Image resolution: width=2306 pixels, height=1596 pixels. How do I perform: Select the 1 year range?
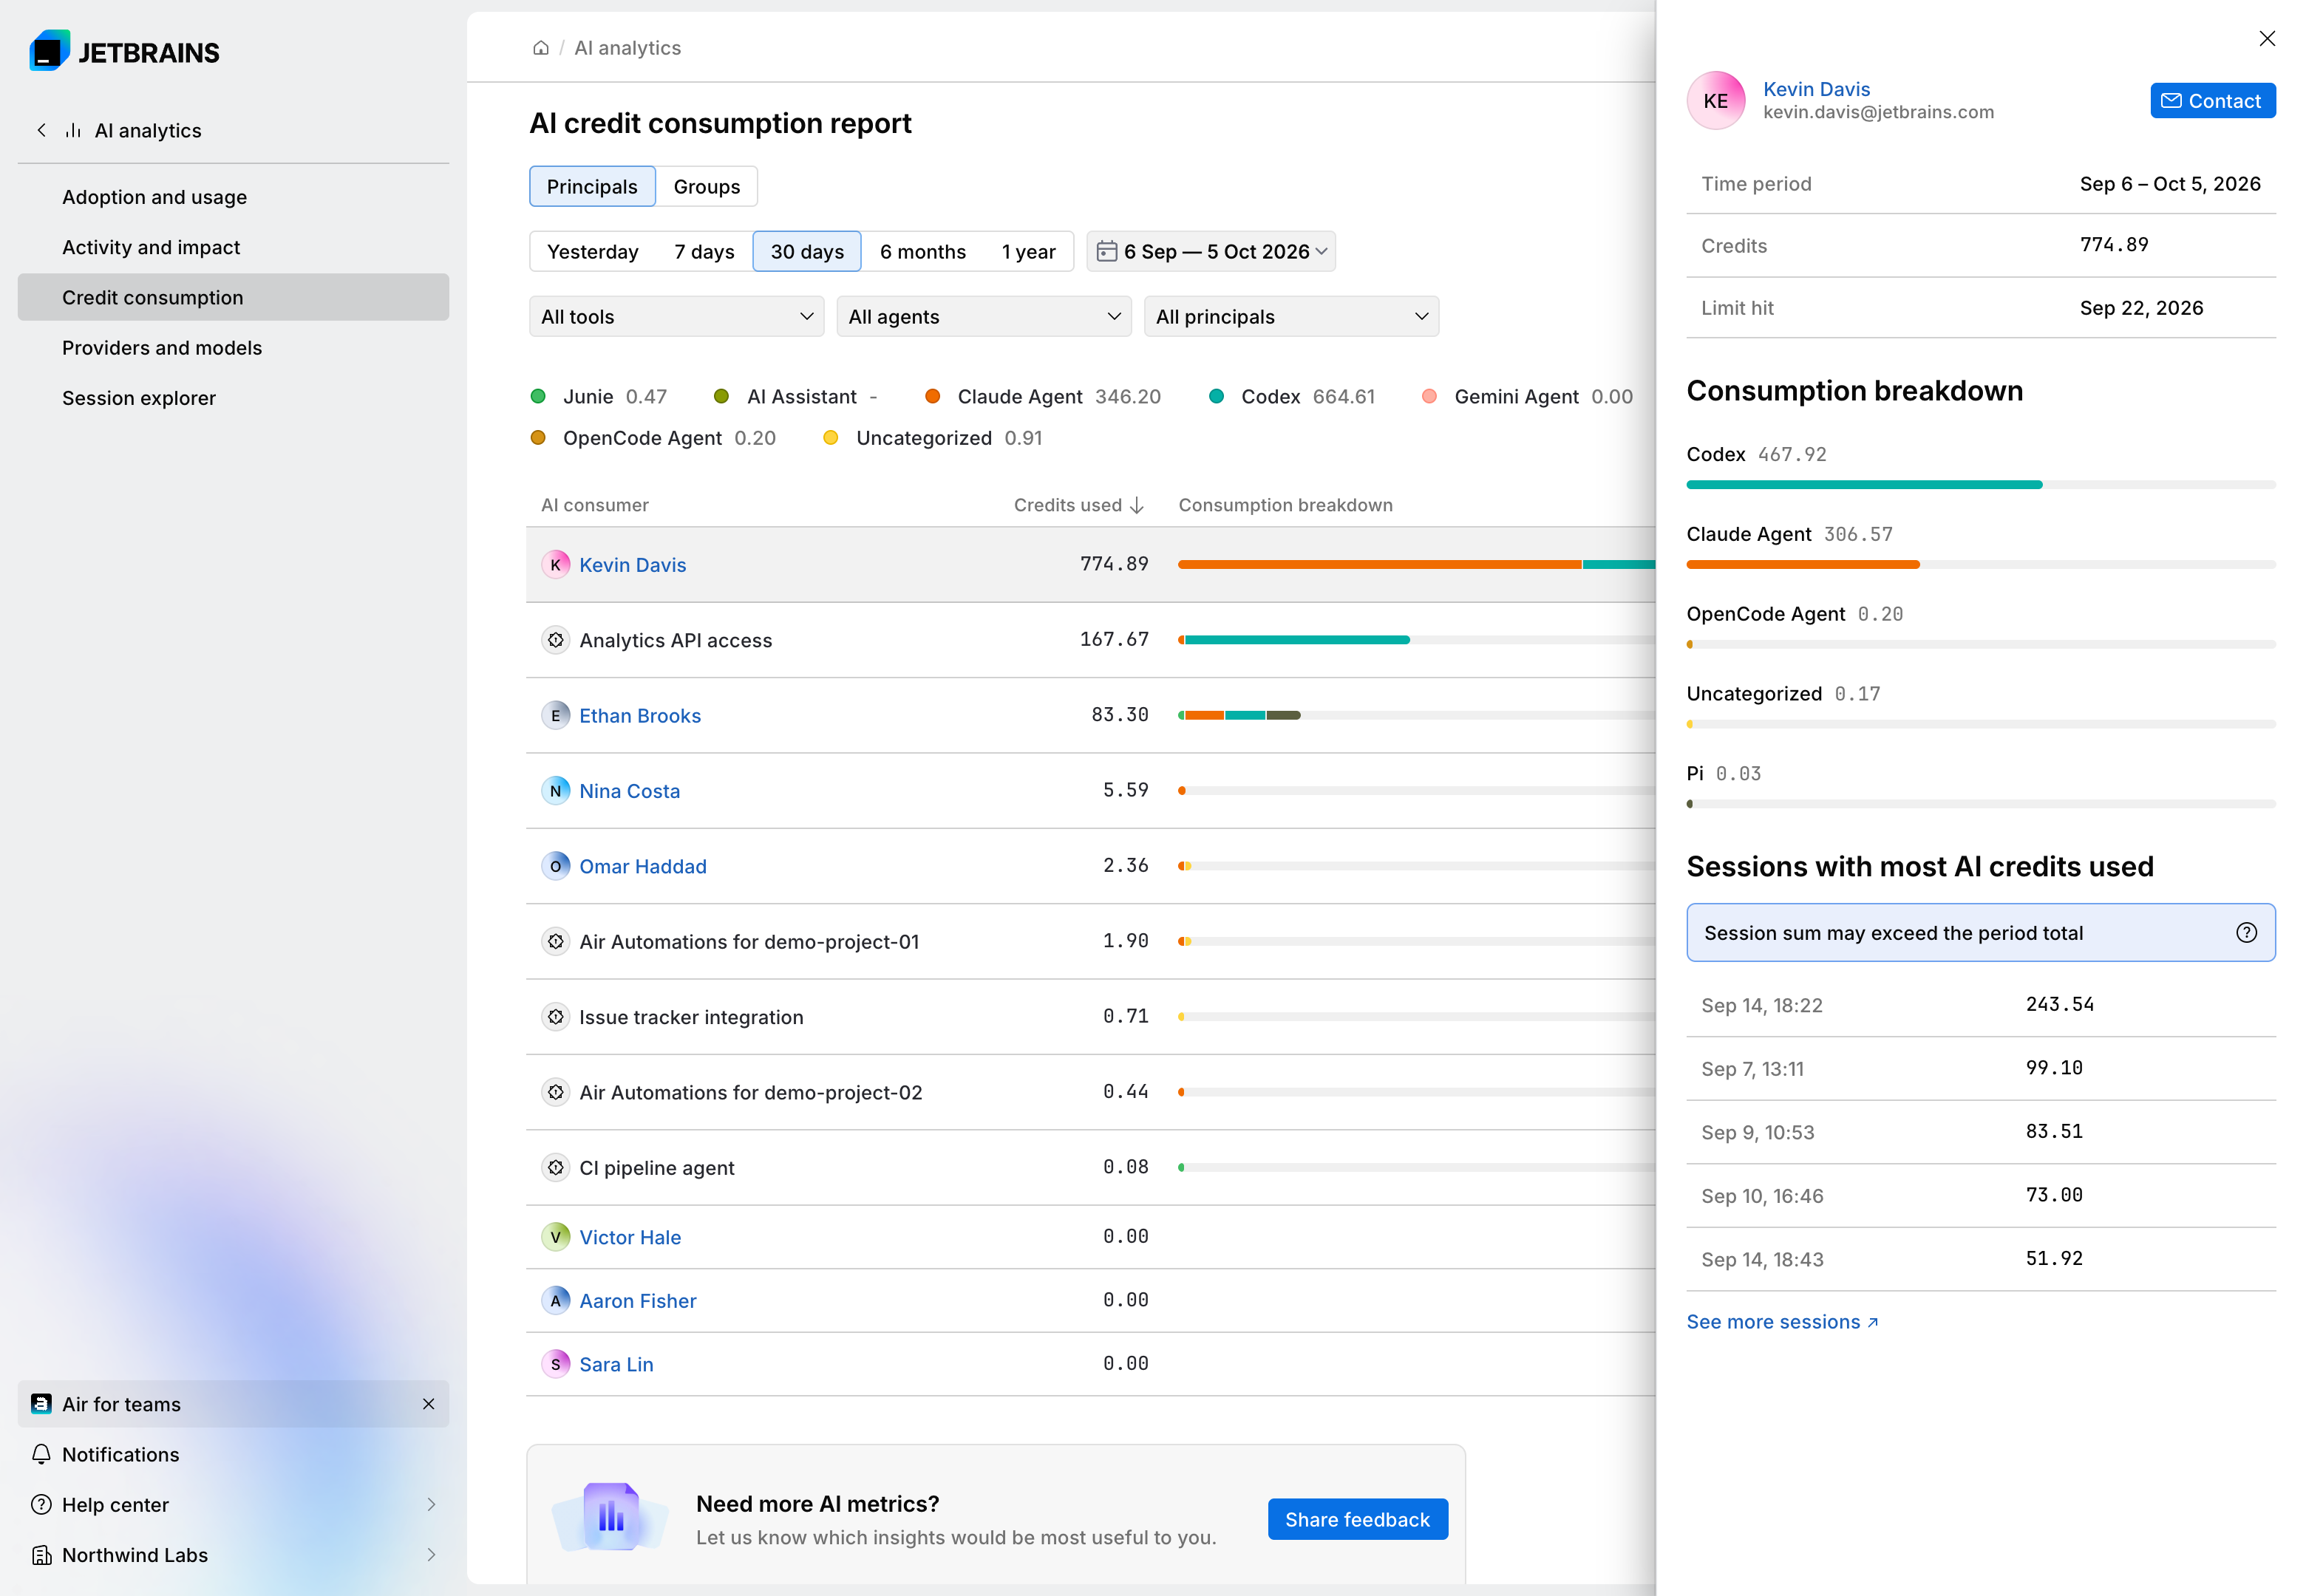[x=1028, y=251]
